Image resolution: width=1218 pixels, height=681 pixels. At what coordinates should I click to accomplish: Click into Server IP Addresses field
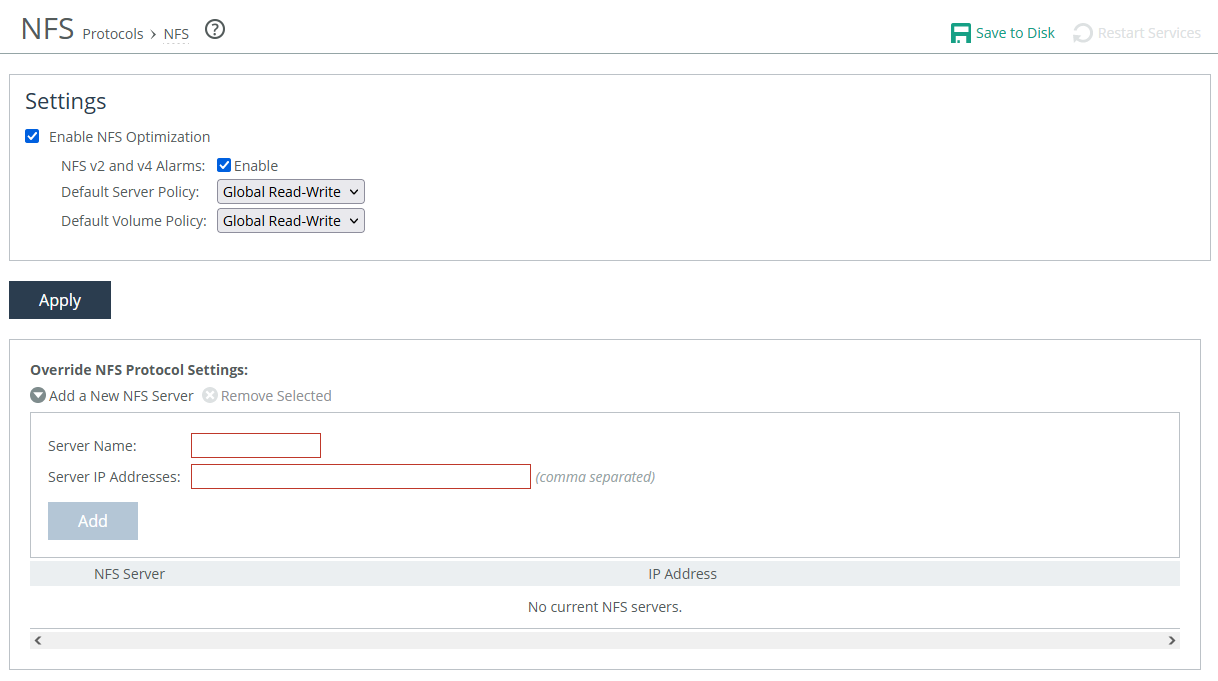360,477
